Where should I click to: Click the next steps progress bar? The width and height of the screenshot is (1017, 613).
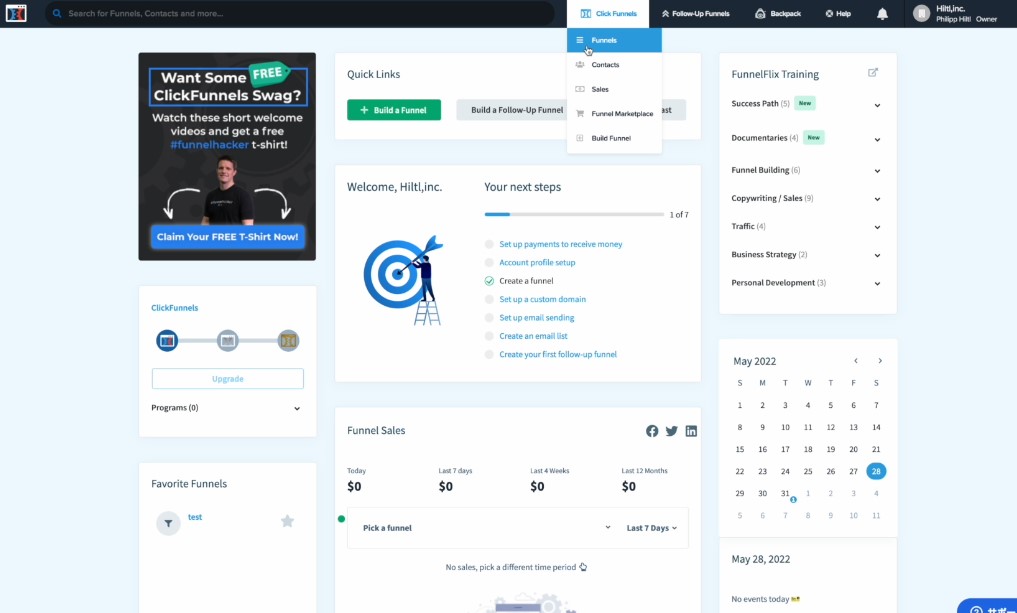pos(574,214)
